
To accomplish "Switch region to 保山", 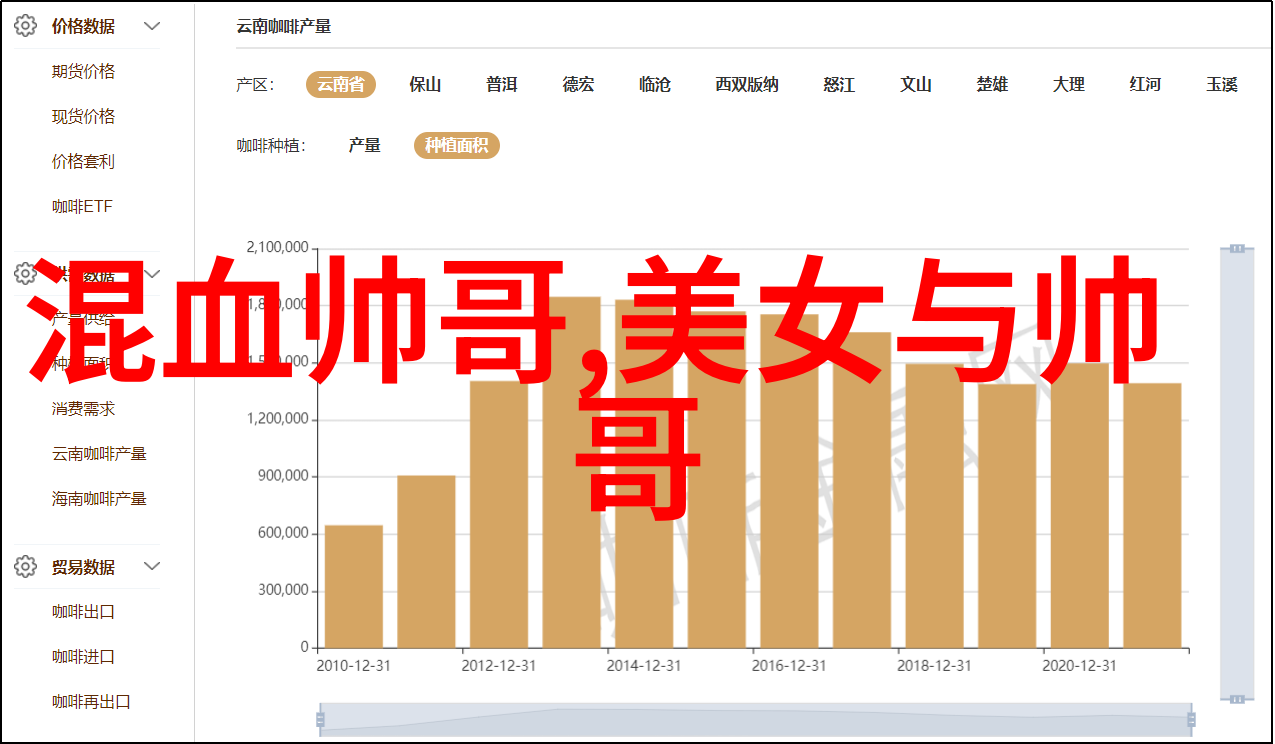I will click(x=425, y=85).
